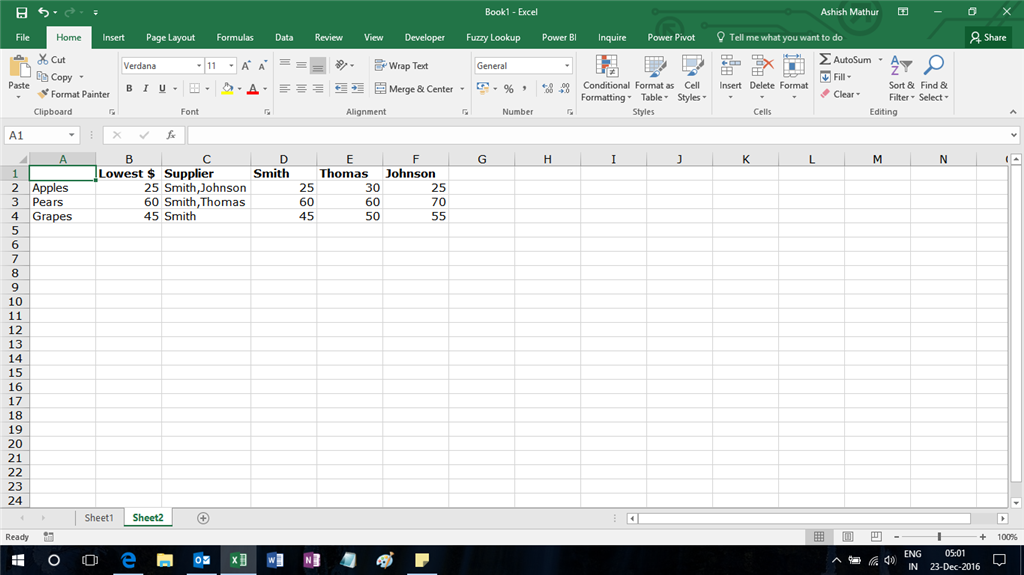The image size is (1024, 575).
Task: Open Sort & Filter options
Action: [x=901, y=78]
